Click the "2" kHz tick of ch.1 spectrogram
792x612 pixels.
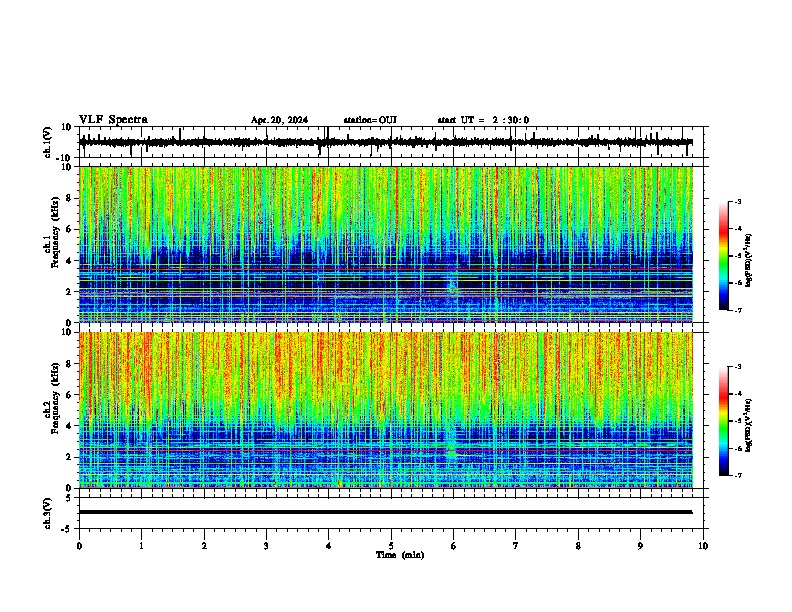coord(69,292)
